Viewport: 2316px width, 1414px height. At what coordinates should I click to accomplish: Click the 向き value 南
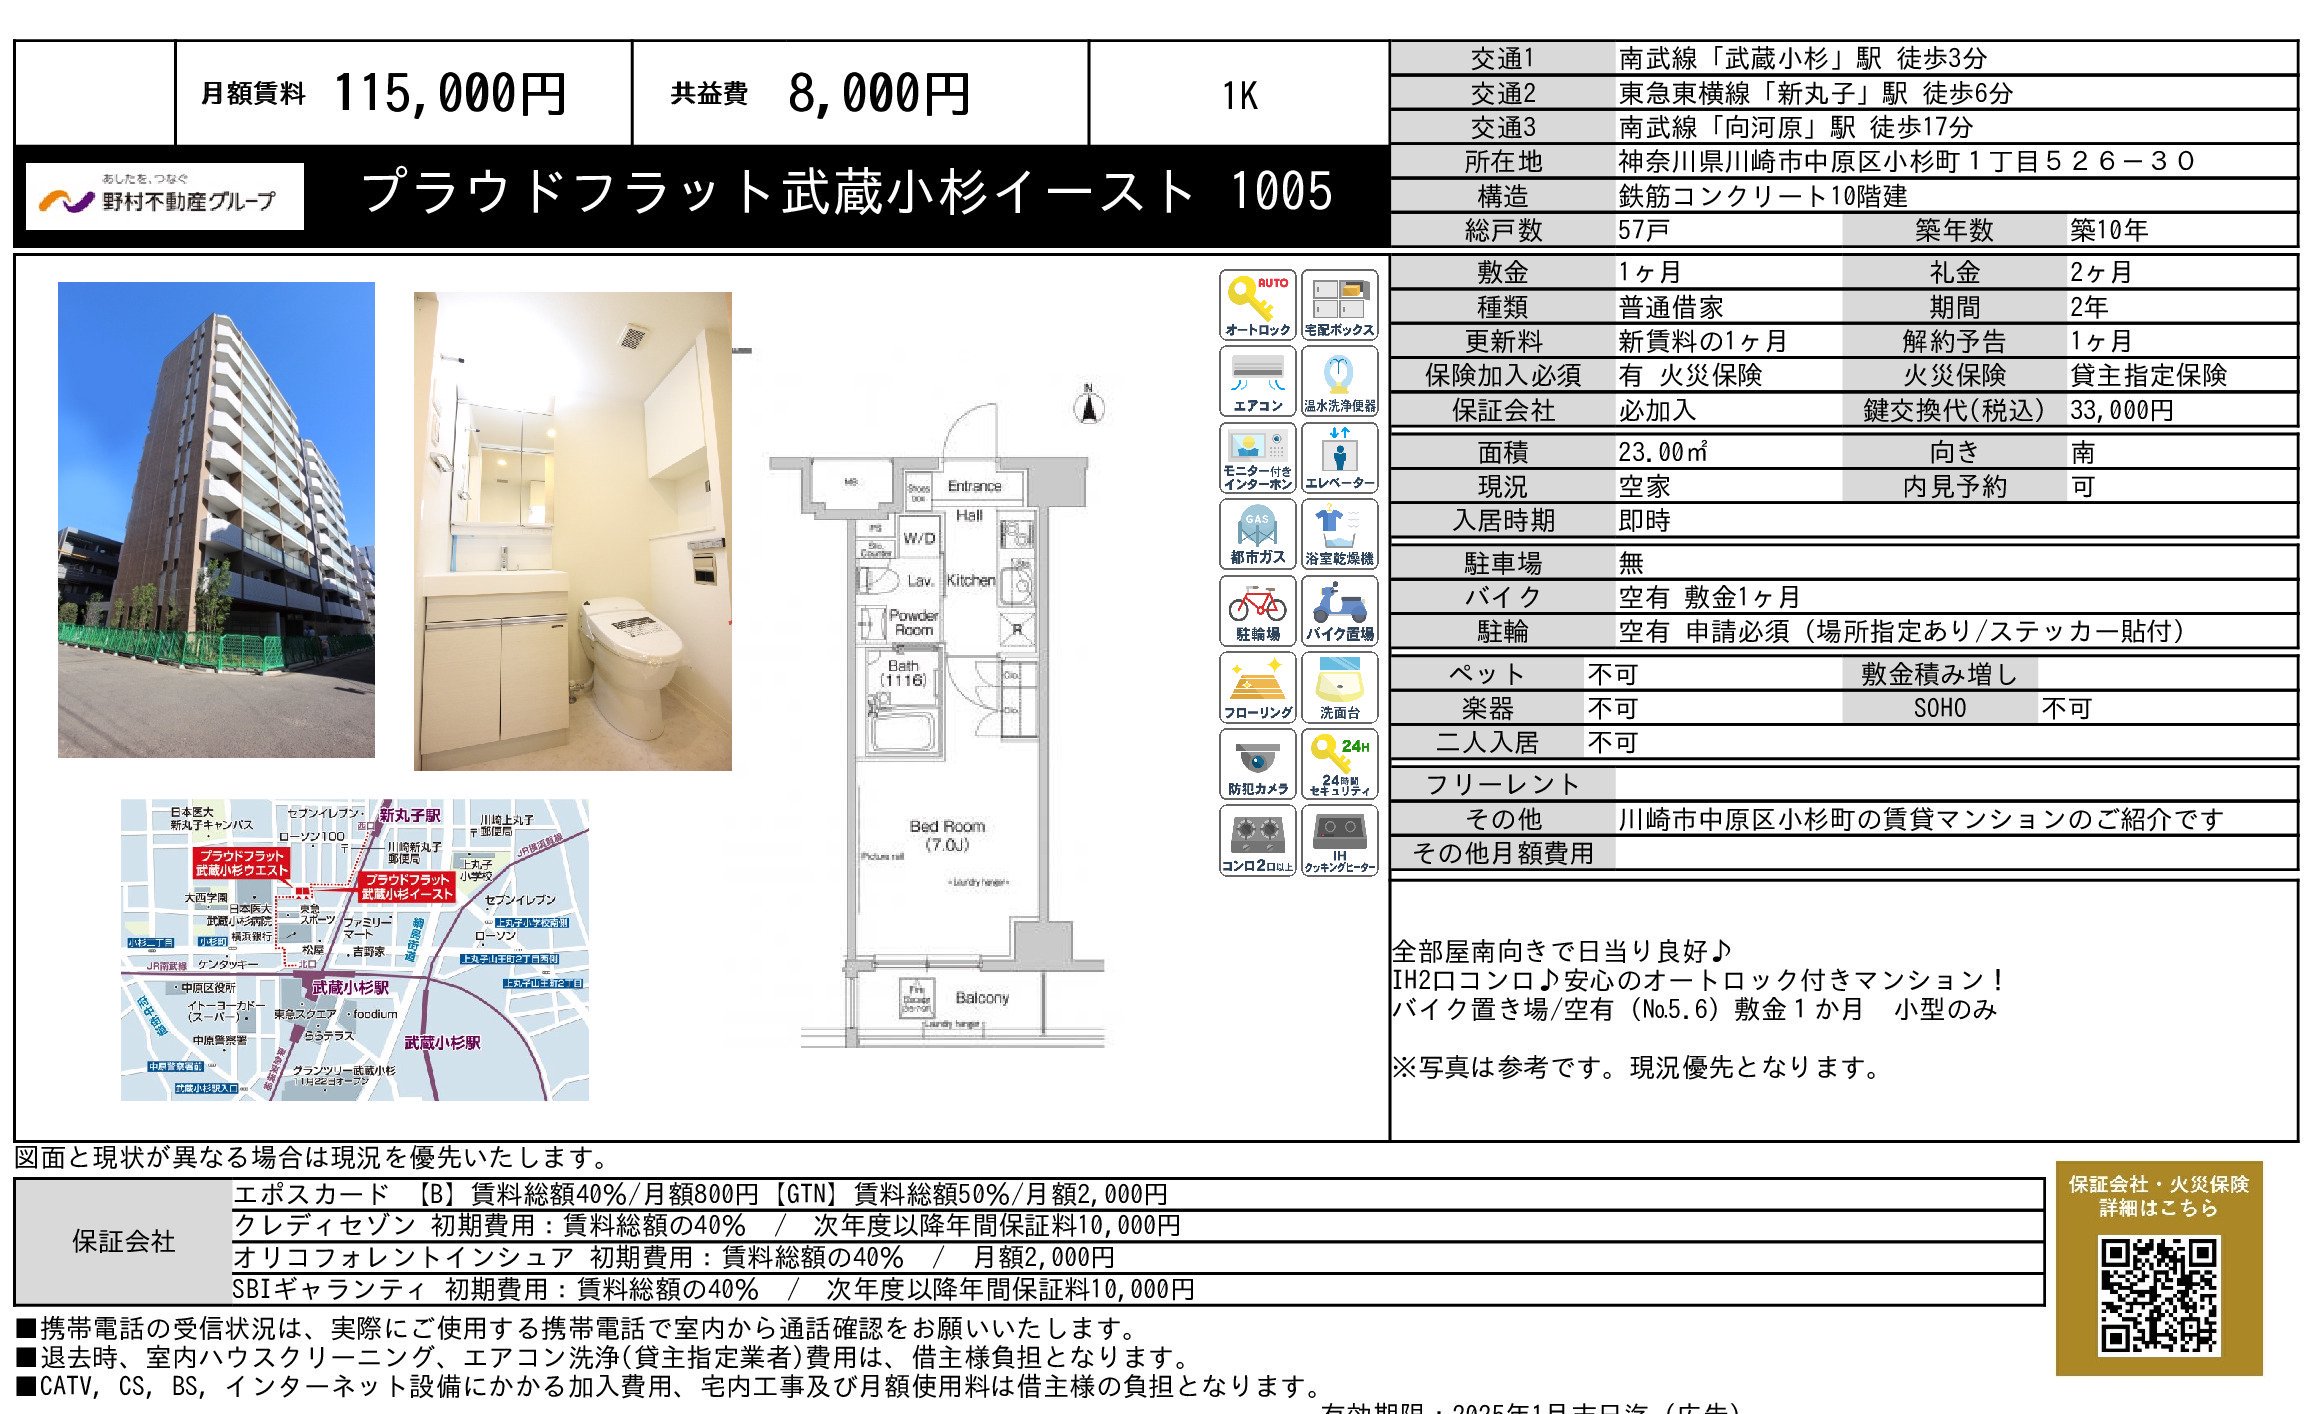(2082, 452)
